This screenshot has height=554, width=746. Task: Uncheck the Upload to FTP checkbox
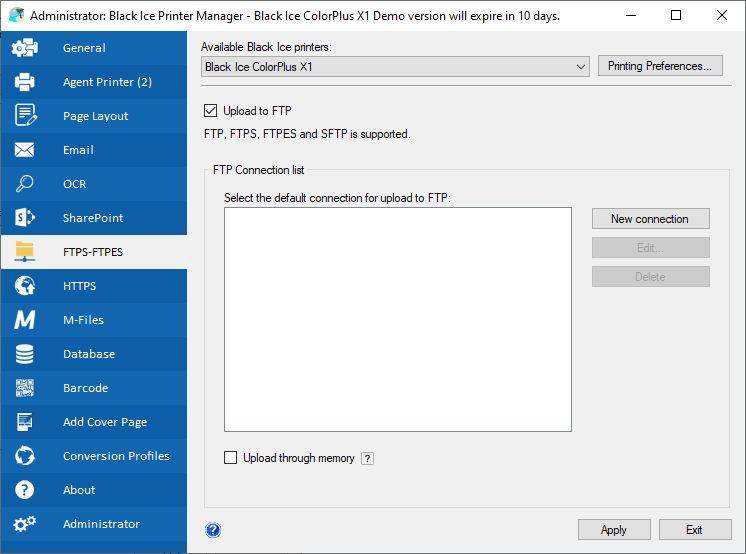tap(210, 111)
